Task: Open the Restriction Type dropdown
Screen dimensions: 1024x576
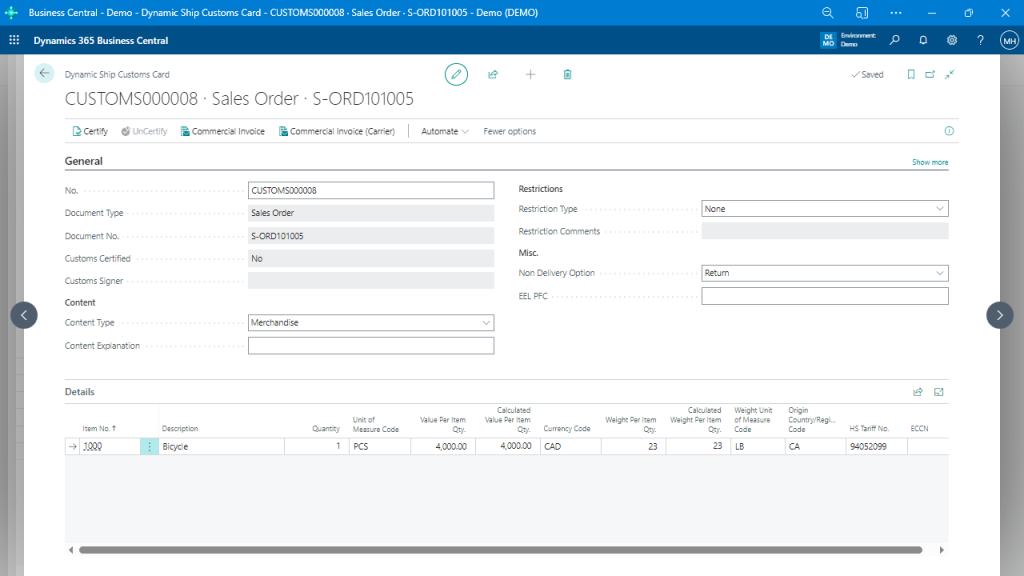Action: [x=940, y=208]
